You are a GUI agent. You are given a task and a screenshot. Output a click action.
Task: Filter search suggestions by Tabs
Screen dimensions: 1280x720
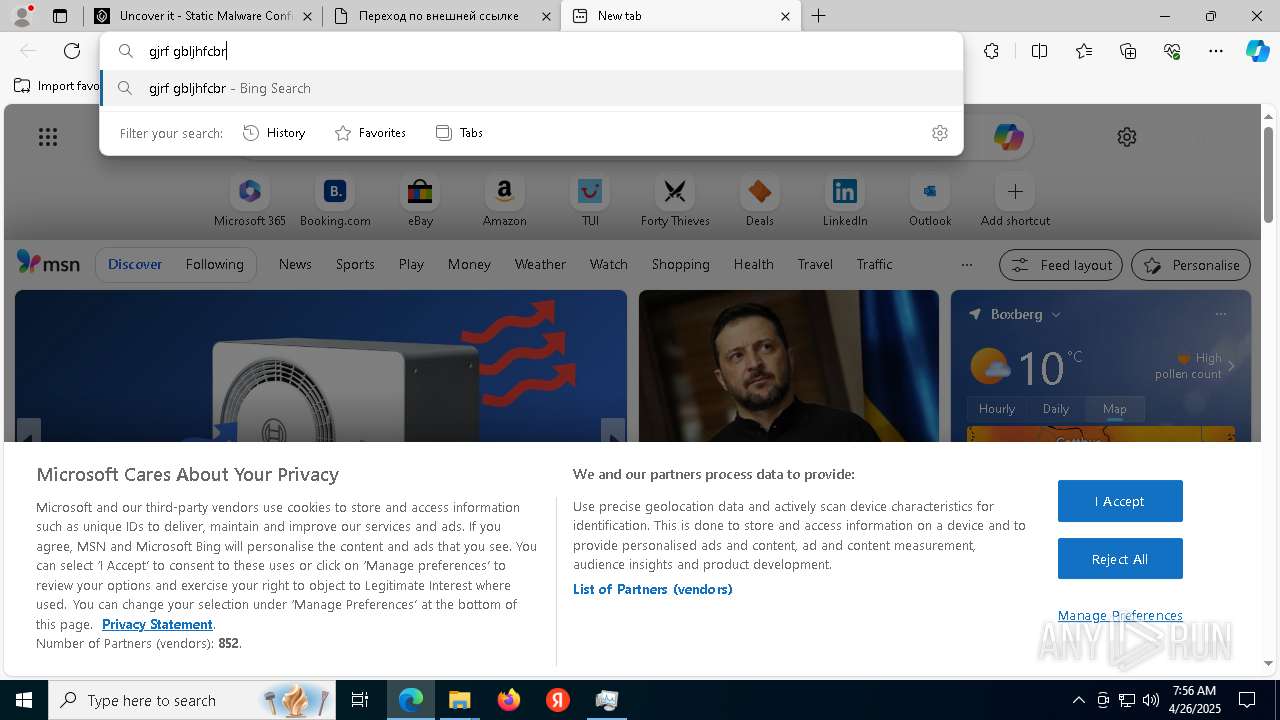(459, 133)
